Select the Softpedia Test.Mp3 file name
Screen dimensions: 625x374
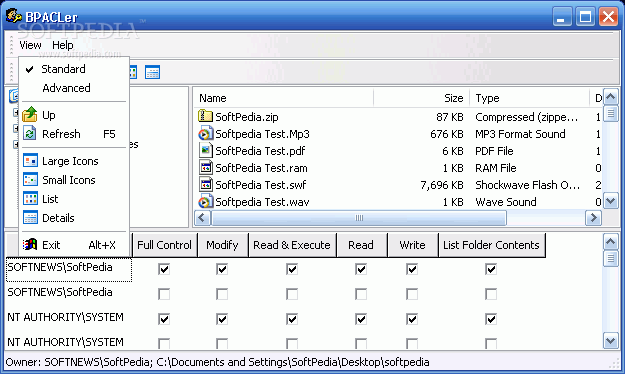click(262, 134)
